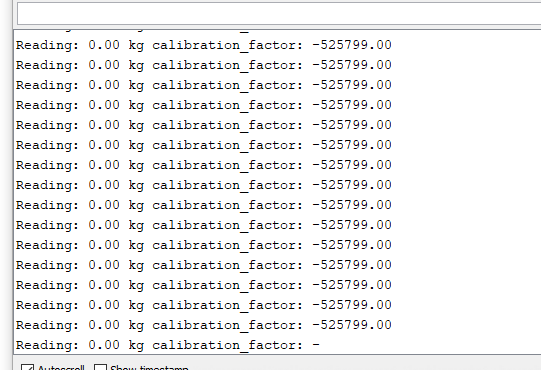
Task: Click the Autoscroll label text
Action: point(61,367)
